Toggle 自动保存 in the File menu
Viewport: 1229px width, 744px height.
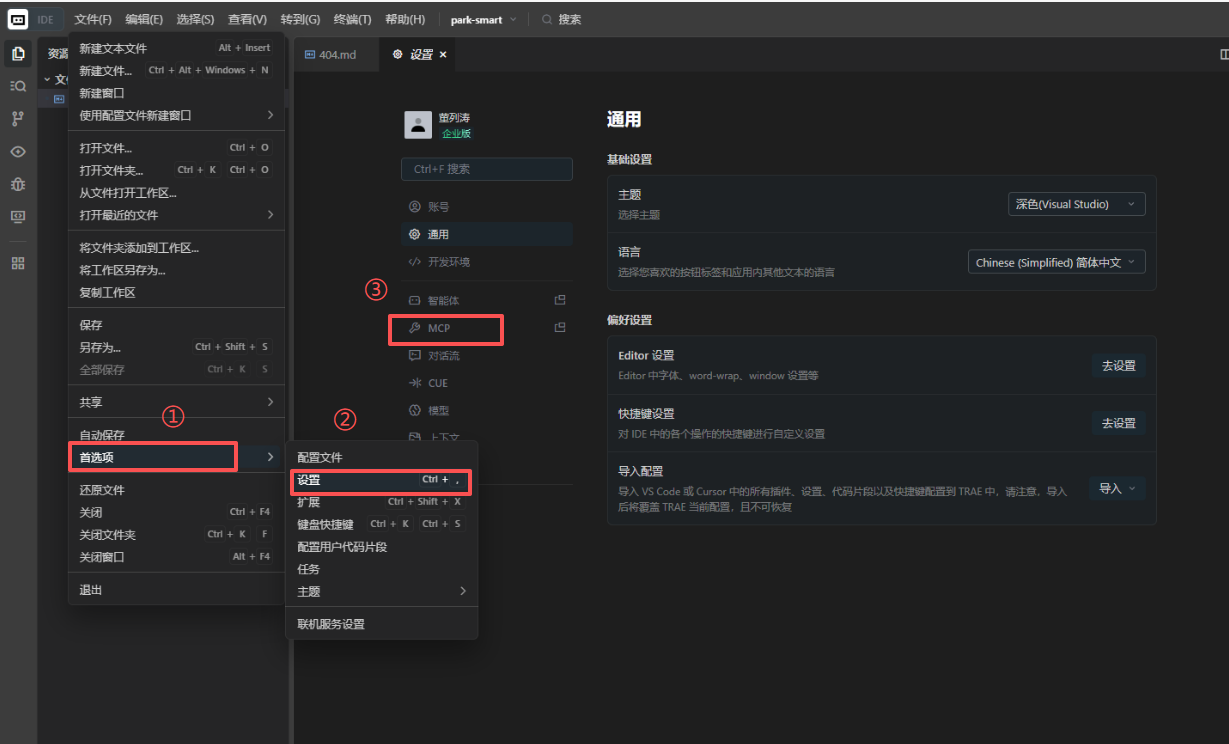tap(102, 435)
